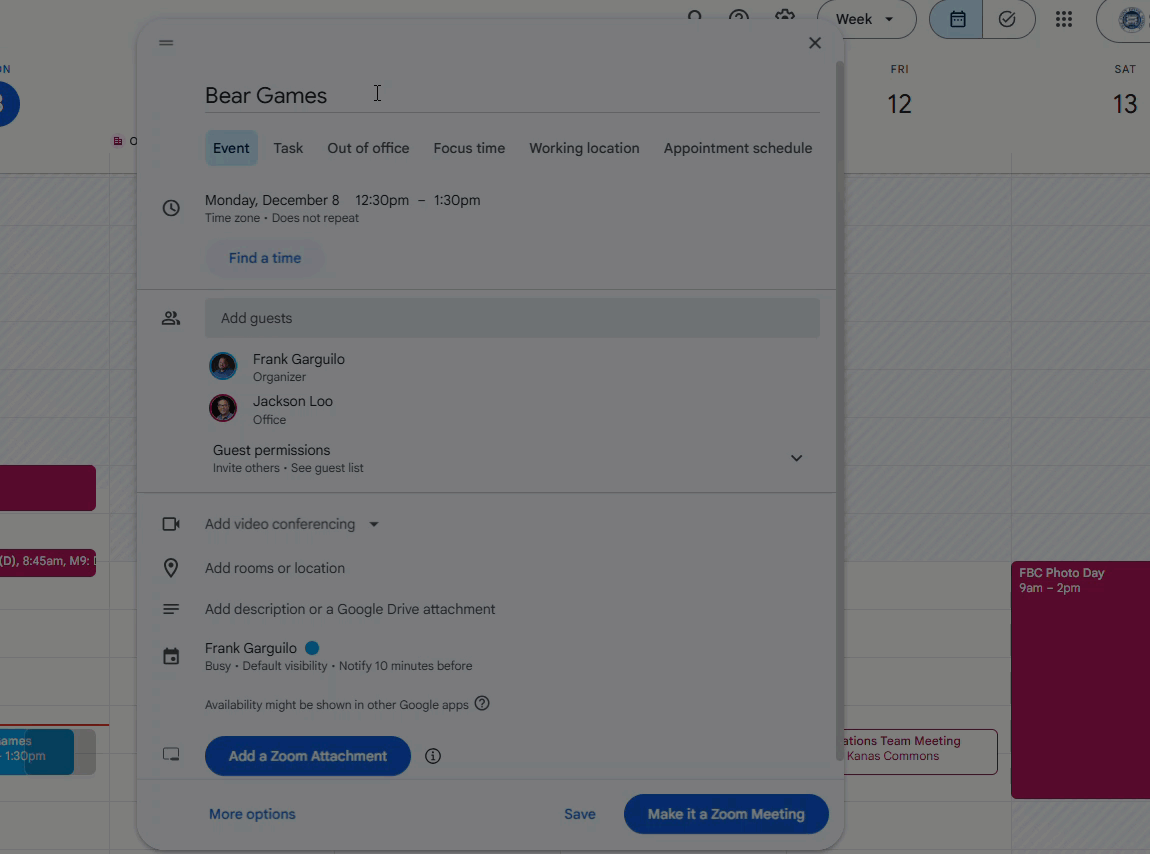Focus the Add guests field

point(512,318)
